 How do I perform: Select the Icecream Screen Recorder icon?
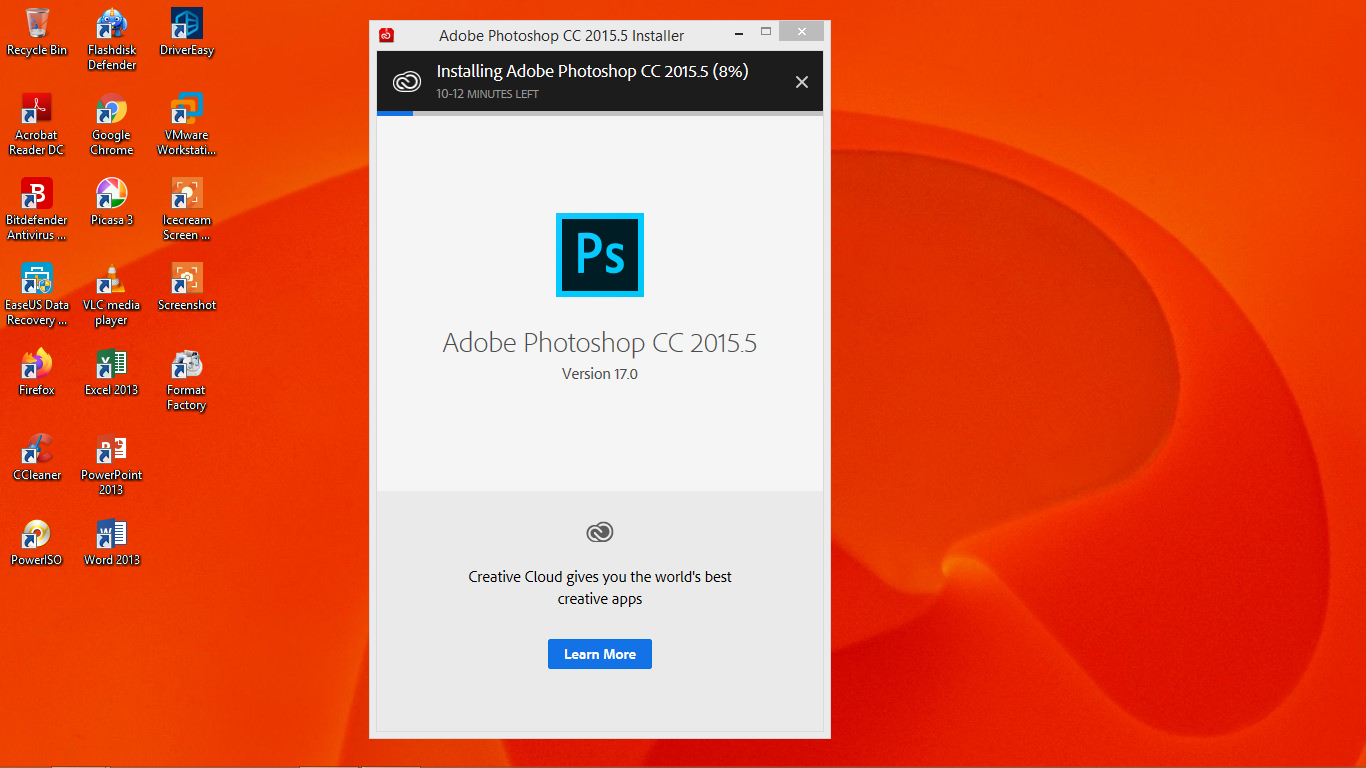coord(187,209)
